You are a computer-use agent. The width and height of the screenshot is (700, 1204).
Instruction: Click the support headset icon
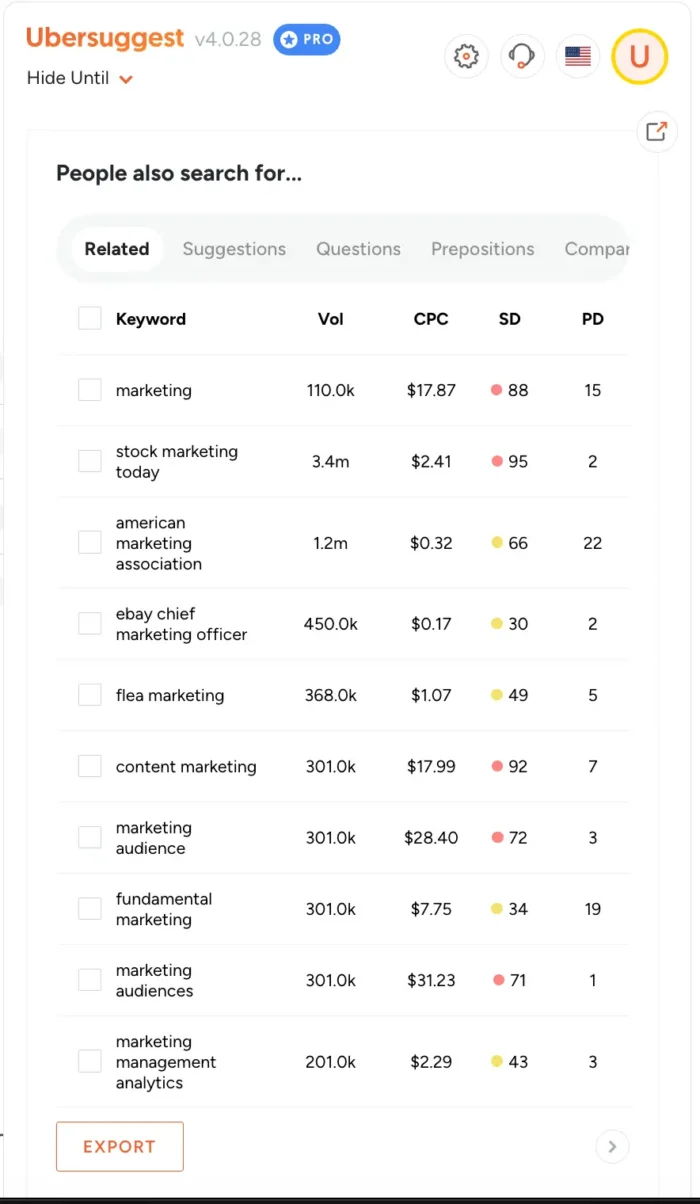pos(521,56)
